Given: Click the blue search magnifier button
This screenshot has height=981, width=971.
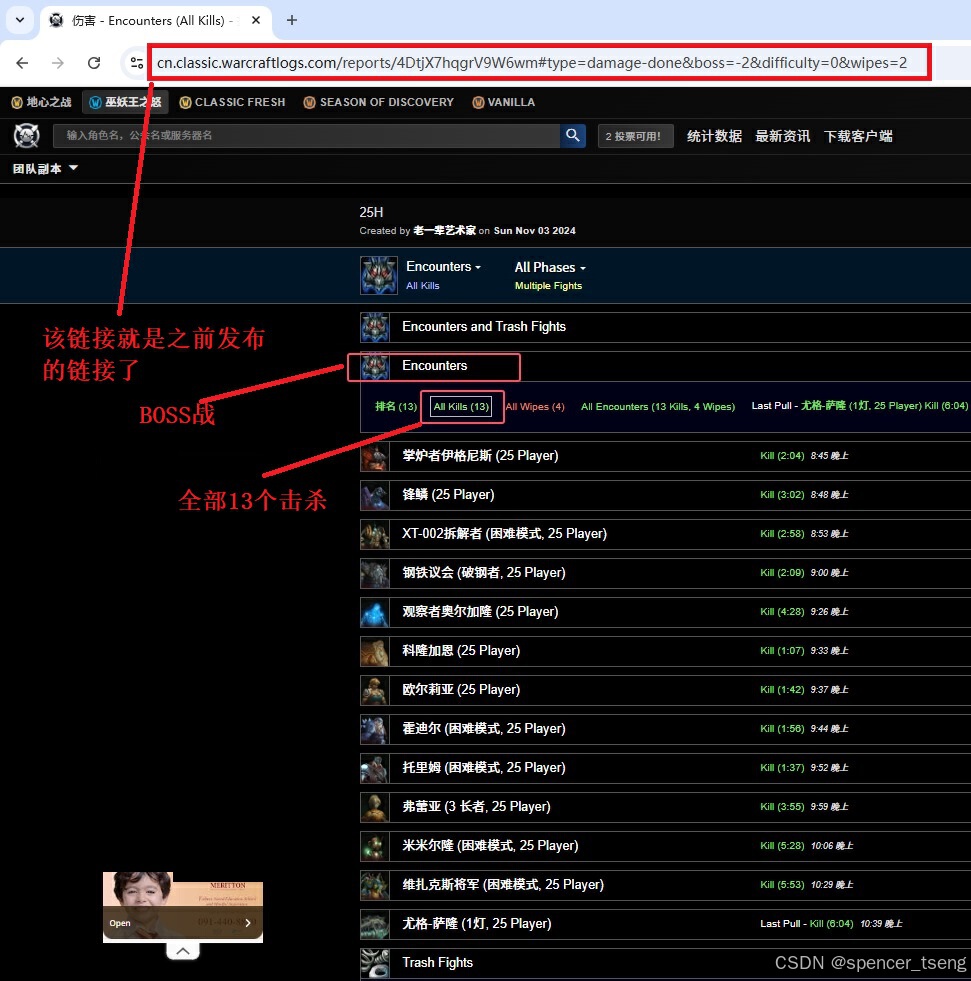Looking at the screenshot, I should (x=572, y=135).
